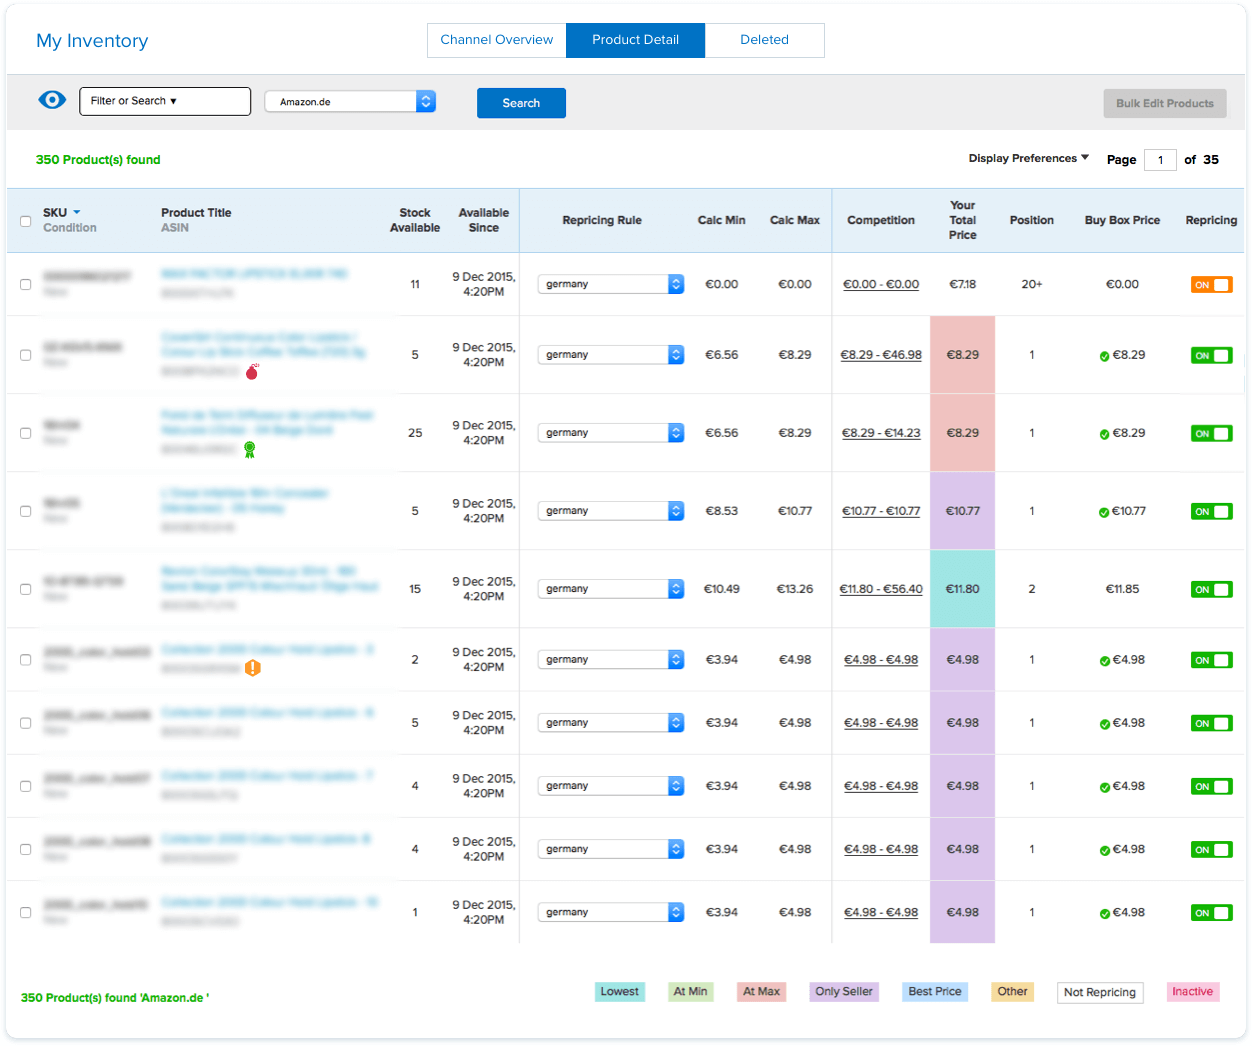Open the €8.29 - €46.98 competition link
The width and height of the screenshot is (1252, 1046).
[881, 355]
